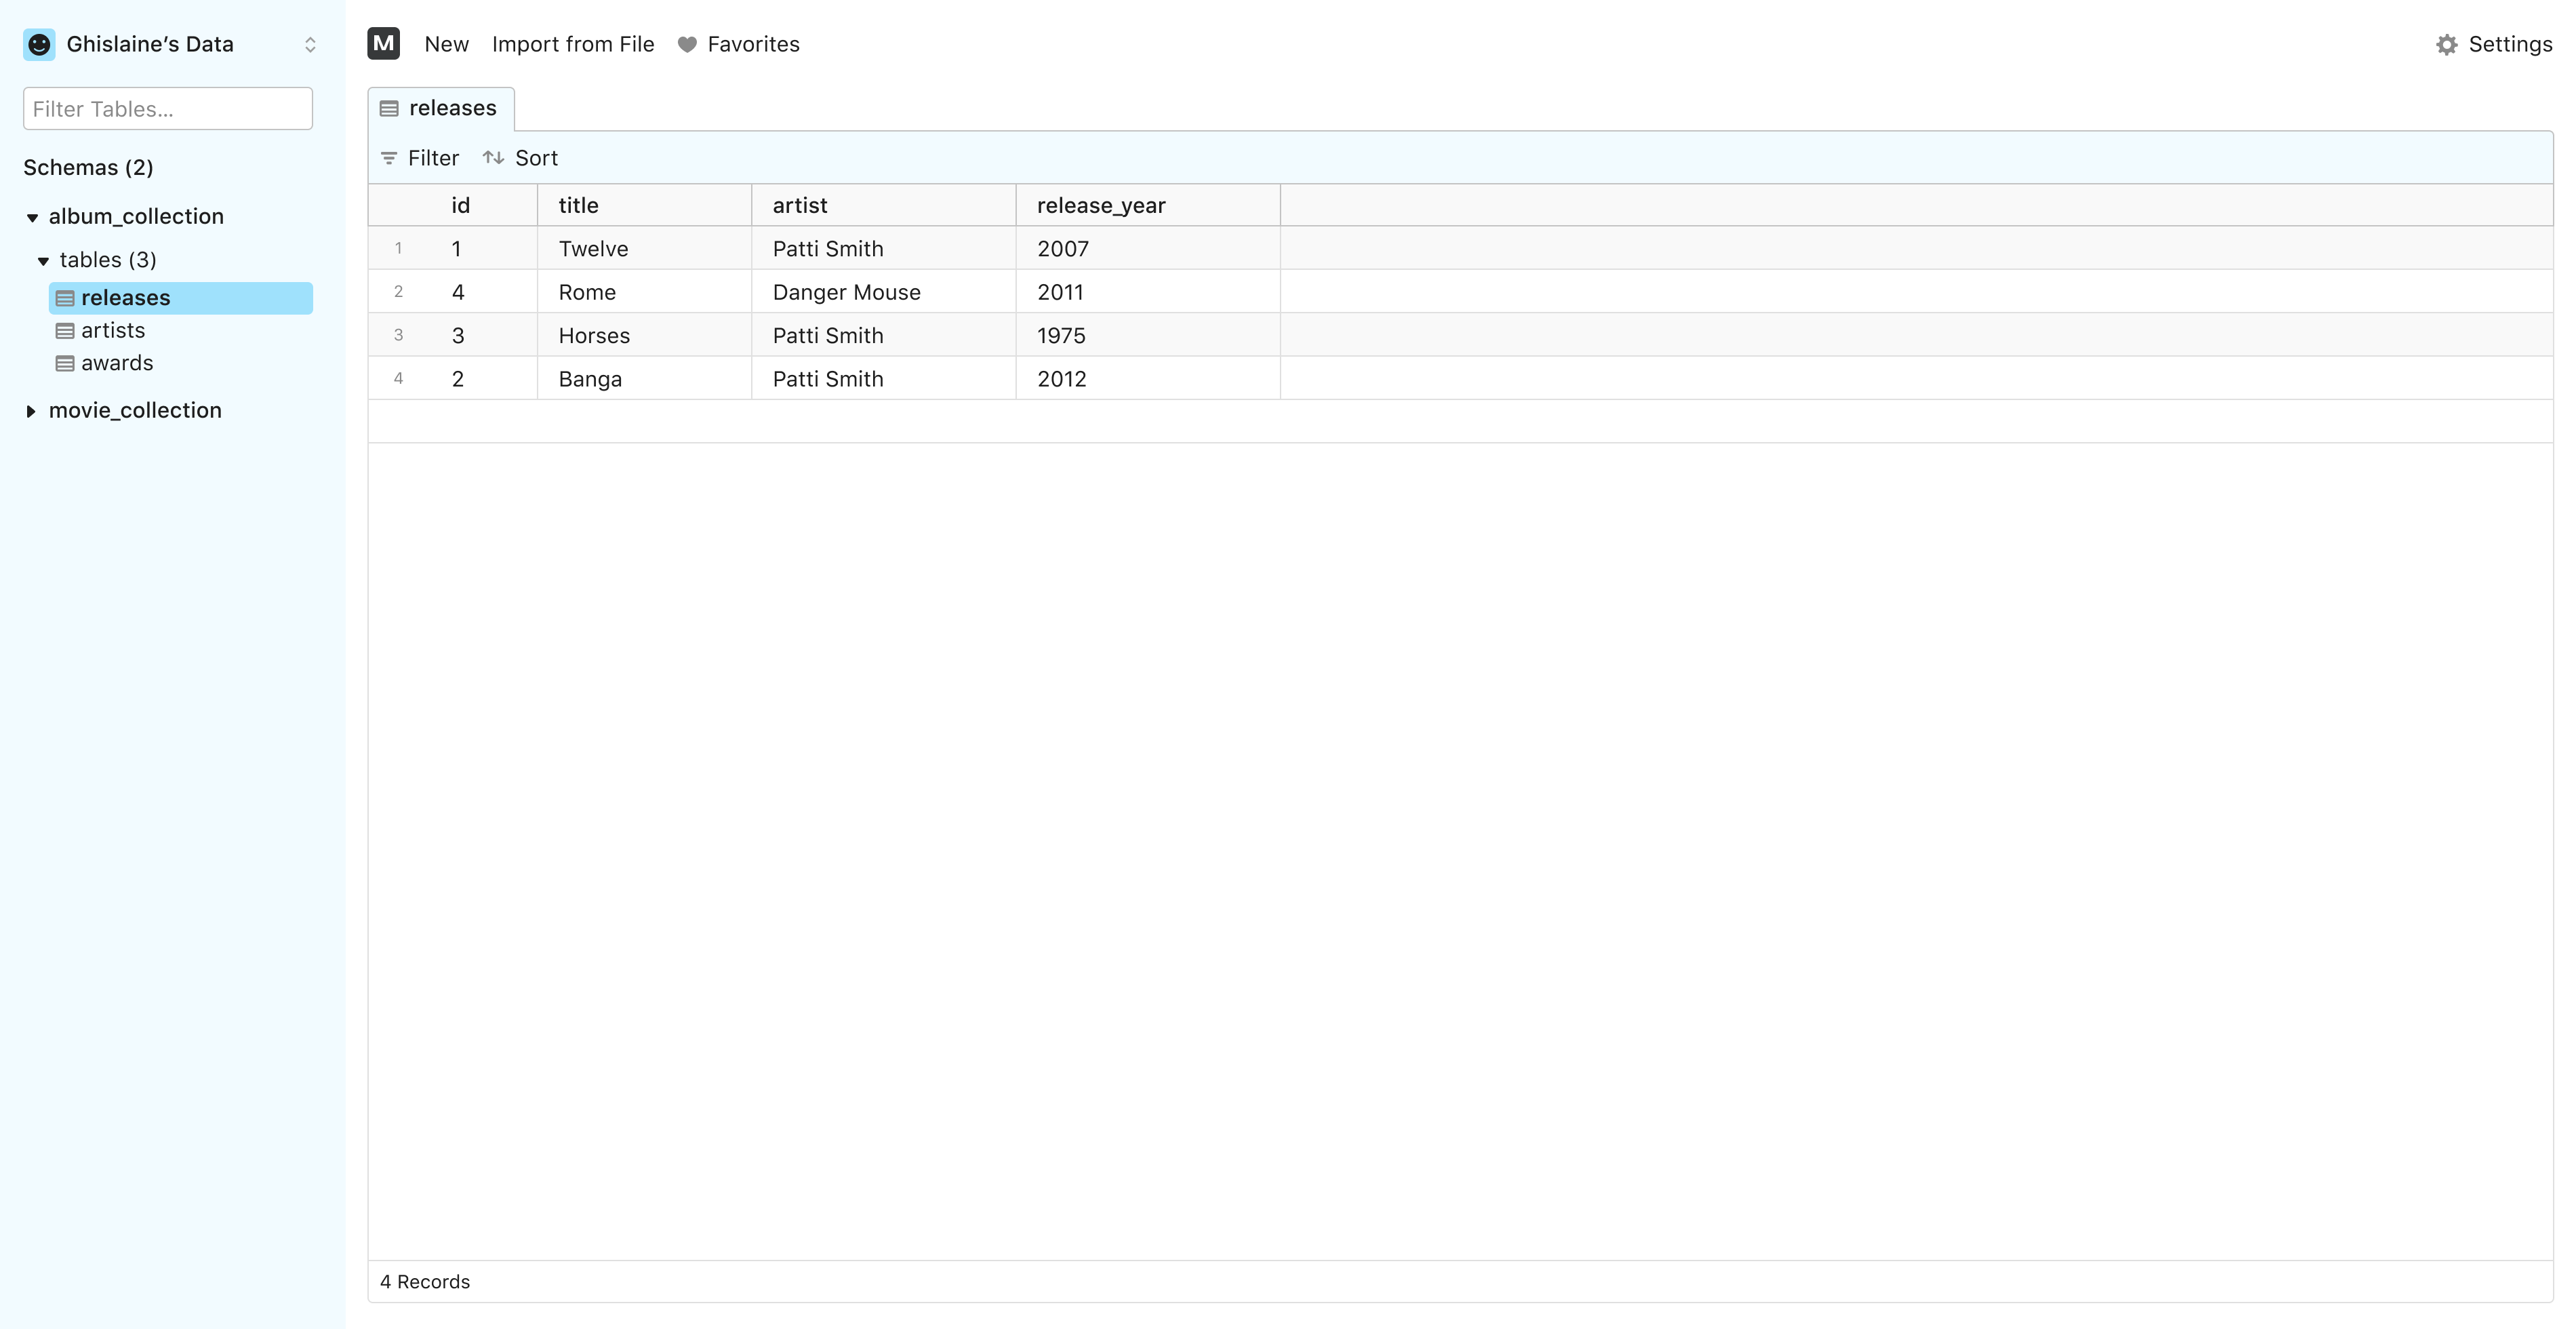Click row number 2 of Rome row
Image resolution: width=2576 pixels, height=1329 pixels.
coord(398,292)
